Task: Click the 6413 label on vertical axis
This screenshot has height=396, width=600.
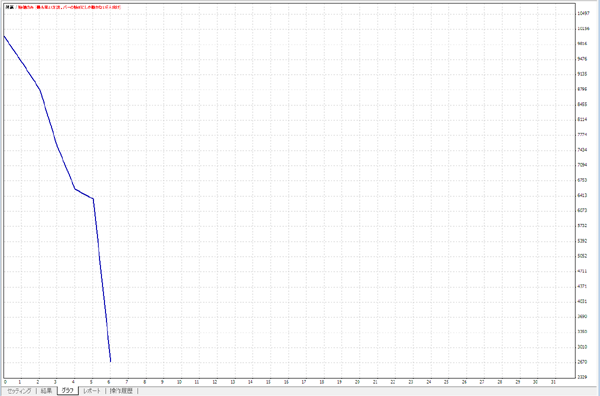Action: pos(582,195)
